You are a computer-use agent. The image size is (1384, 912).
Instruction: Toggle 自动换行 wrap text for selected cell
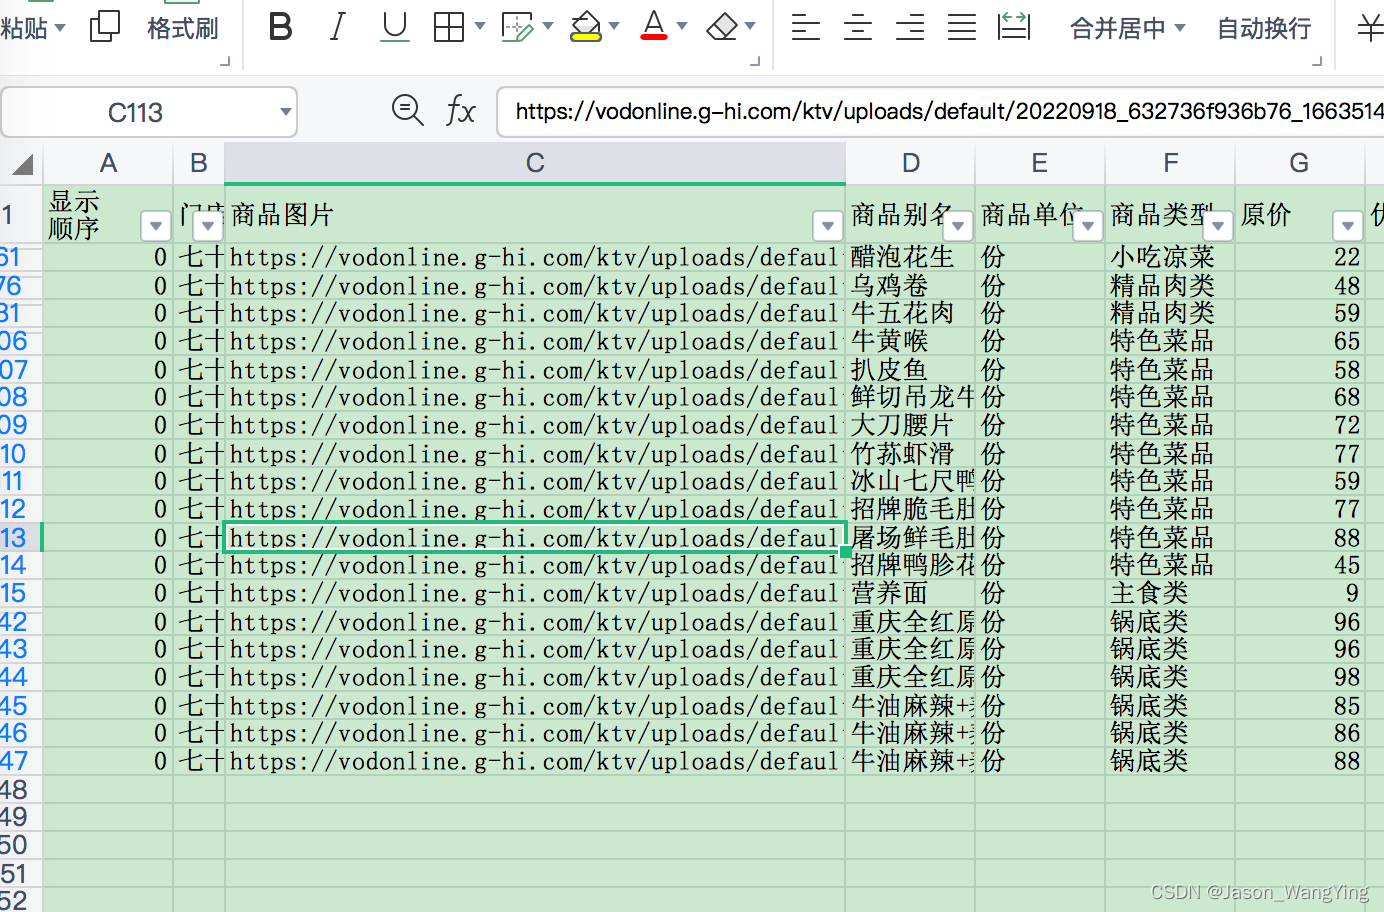1263,29
